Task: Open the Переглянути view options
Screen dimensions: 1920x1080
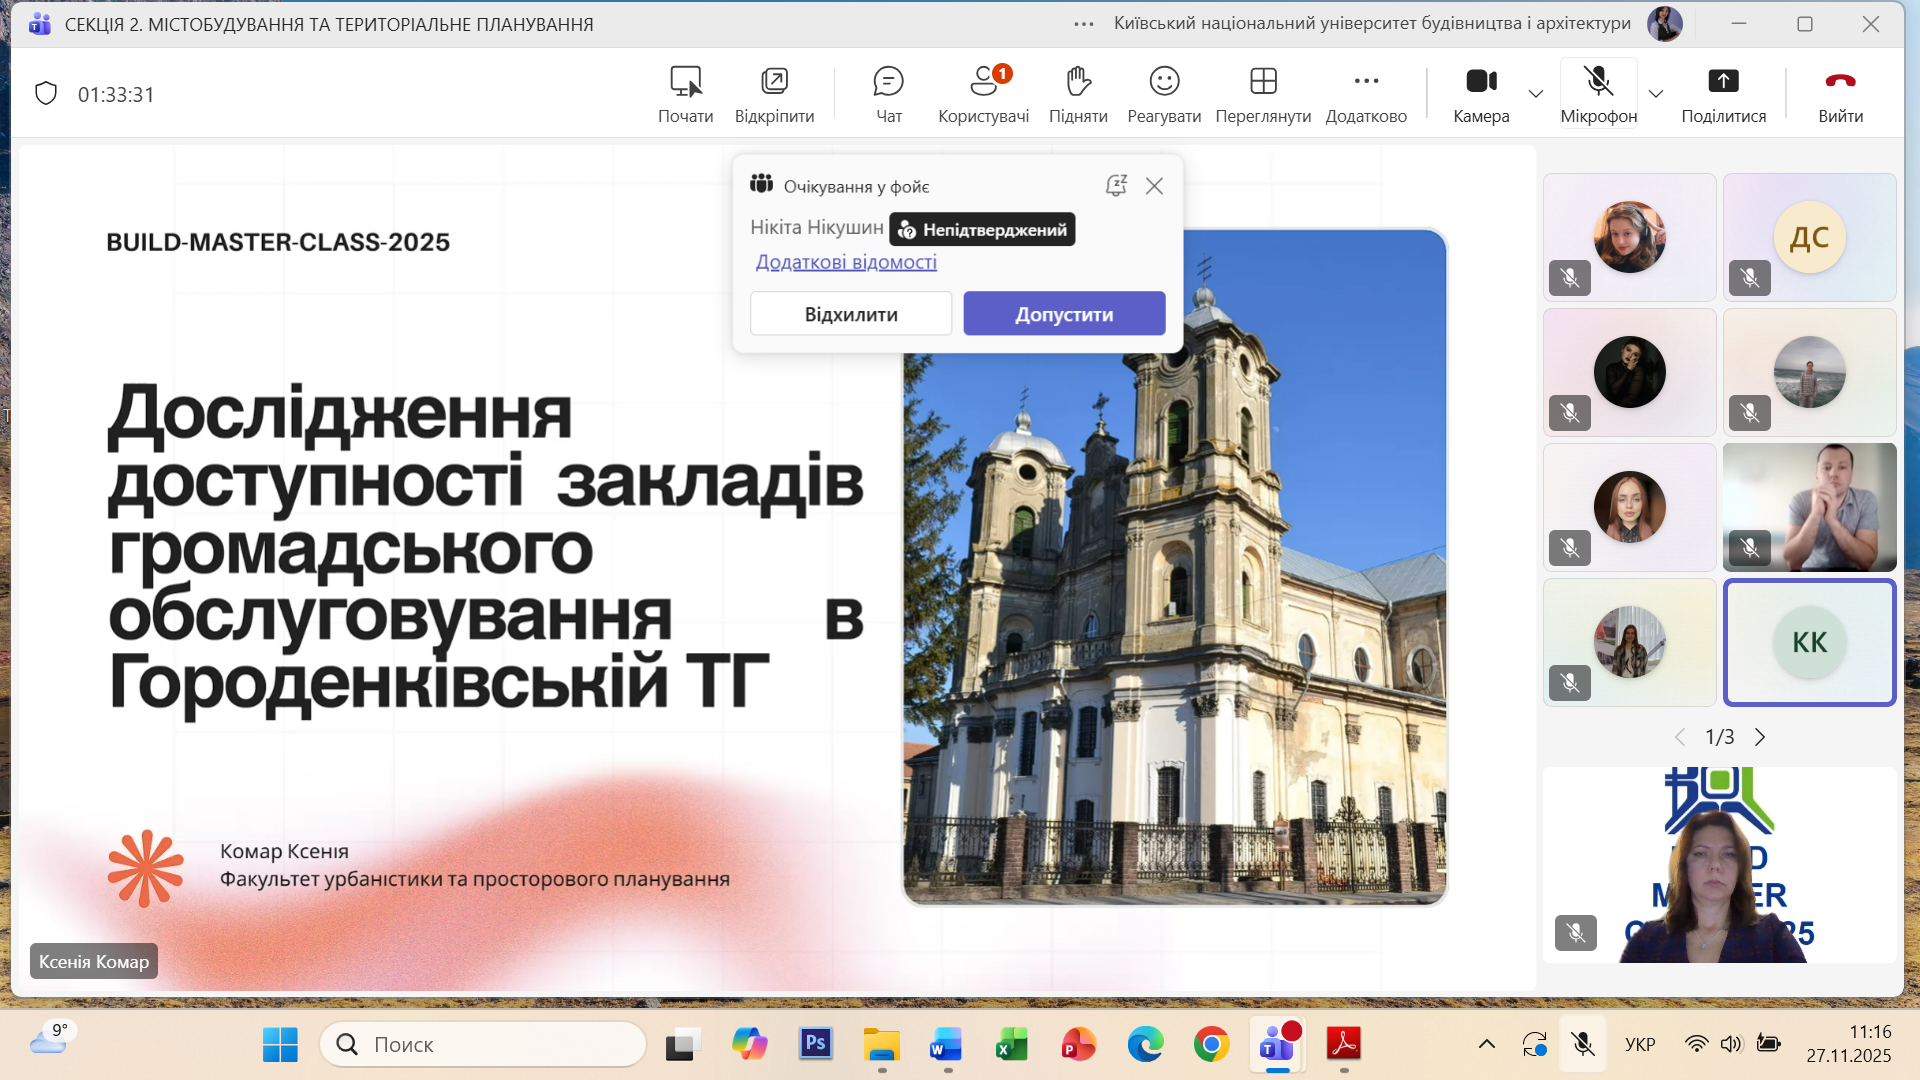Action: click(x=1263, y=94)
